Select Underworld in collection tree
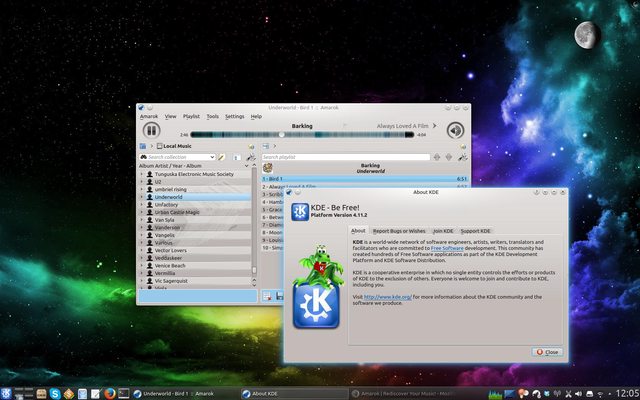Screen dimensions: 640x400 (195, 197)
